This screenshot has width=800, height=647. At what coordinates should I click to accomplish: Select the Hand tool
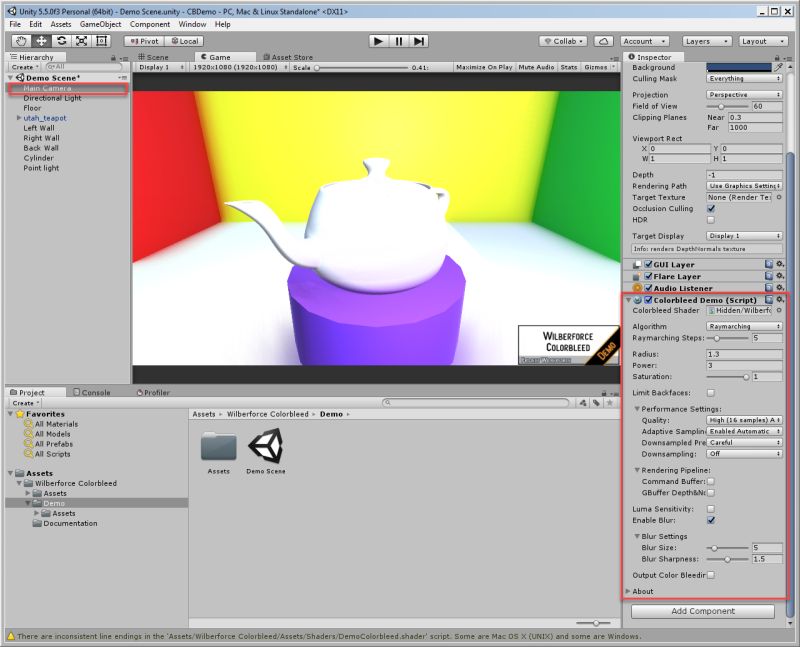pos(21,41)
